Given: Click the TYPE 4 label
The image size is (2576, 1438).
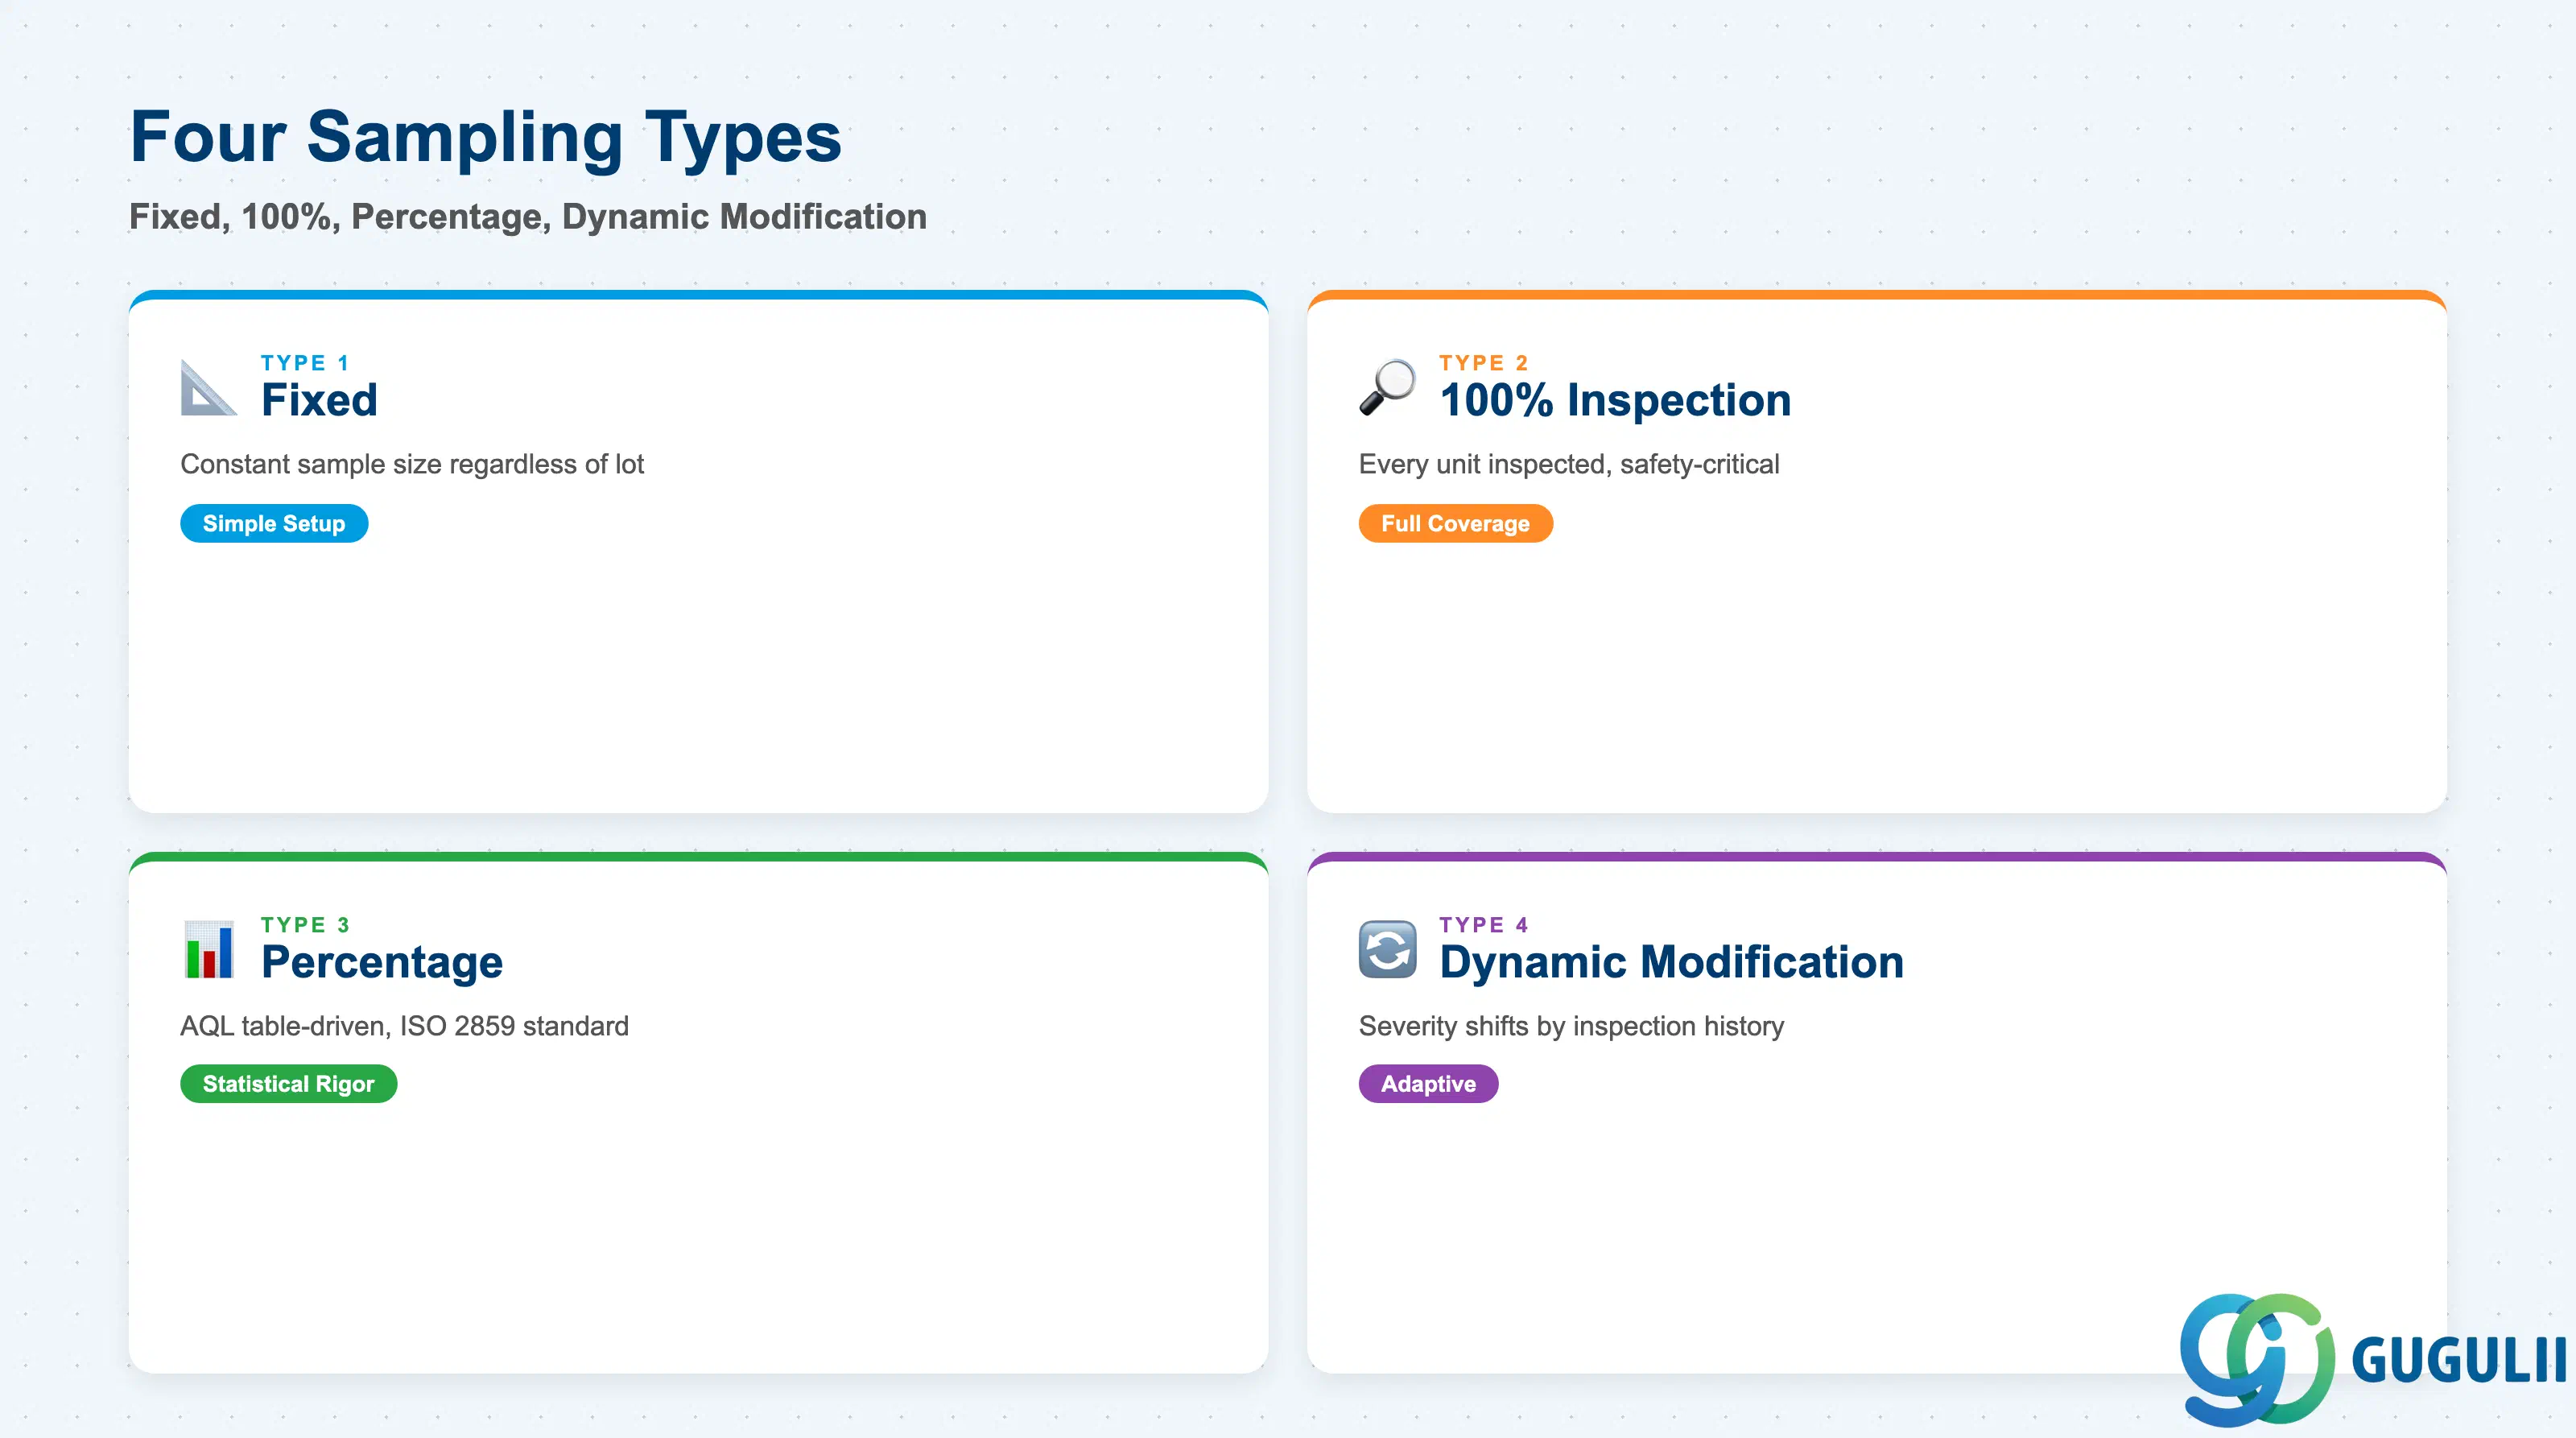Looking at the screenshot, I should click(1484, 925).
